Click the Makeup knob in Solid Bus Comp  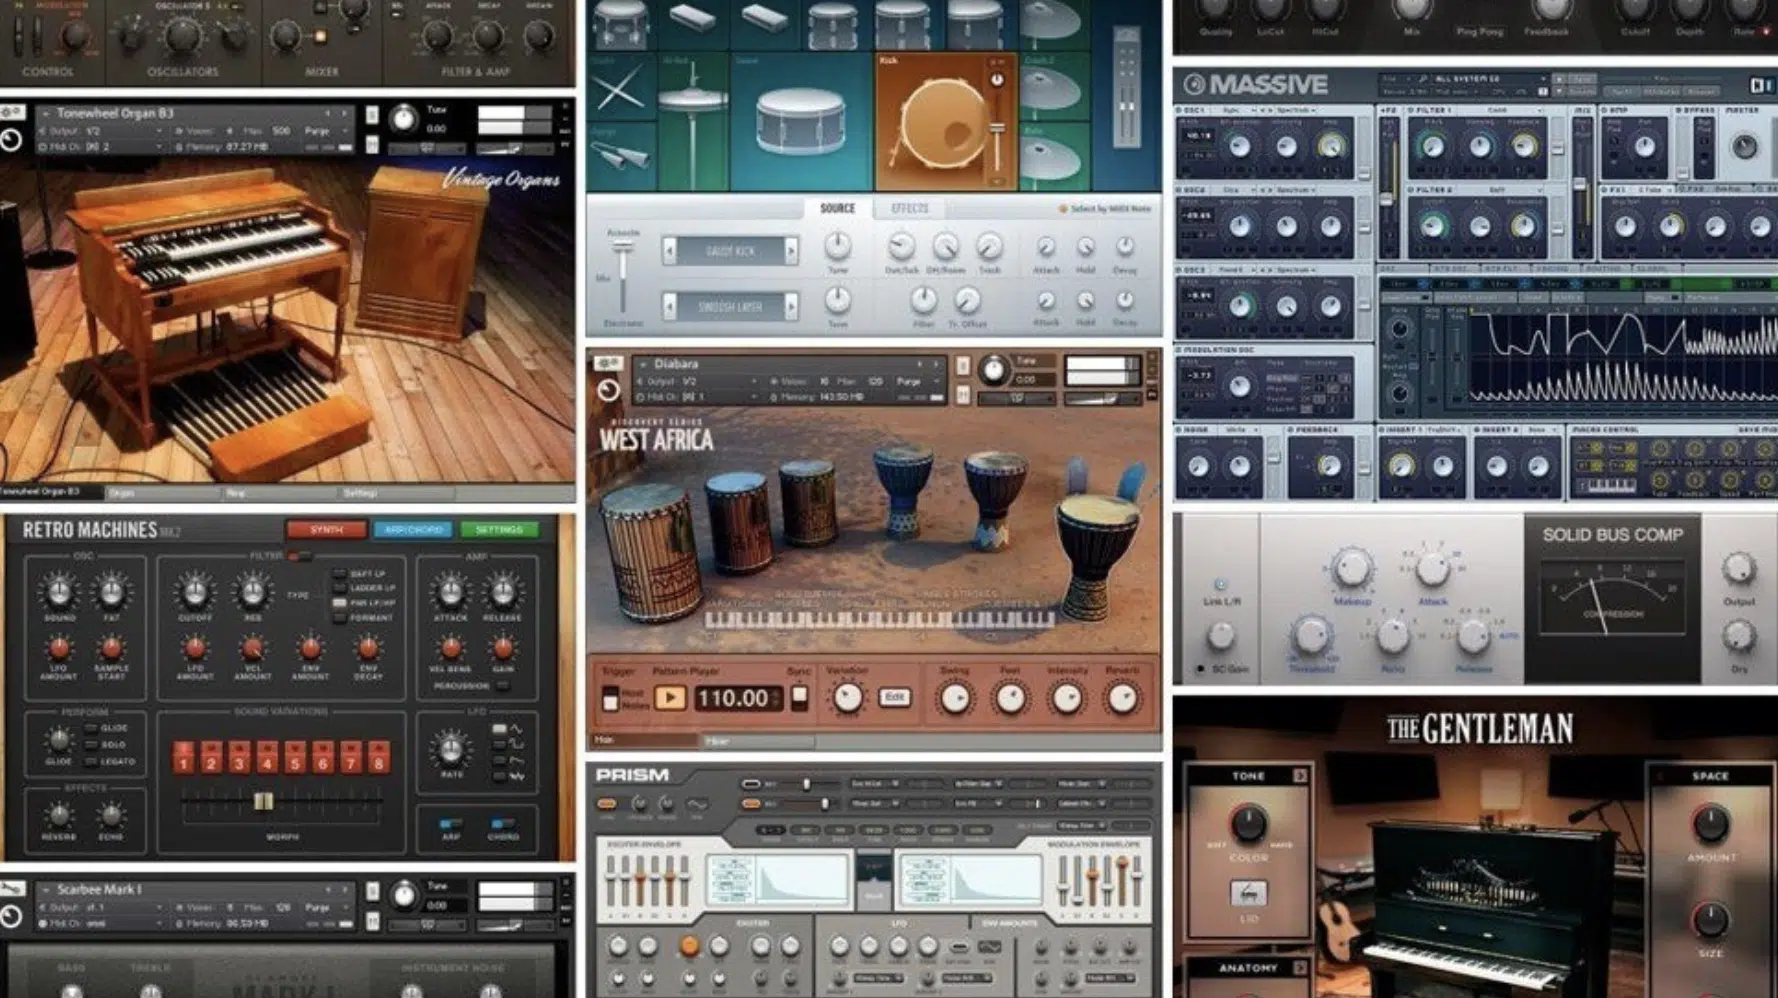click(1351, 568)
